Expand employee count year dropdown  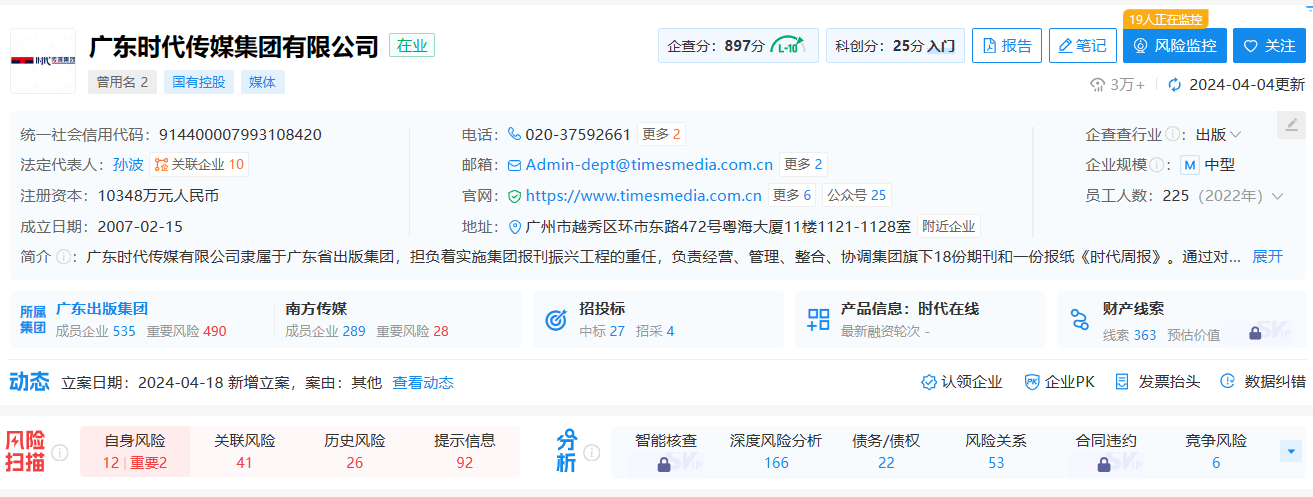(x=1277, y=196)
